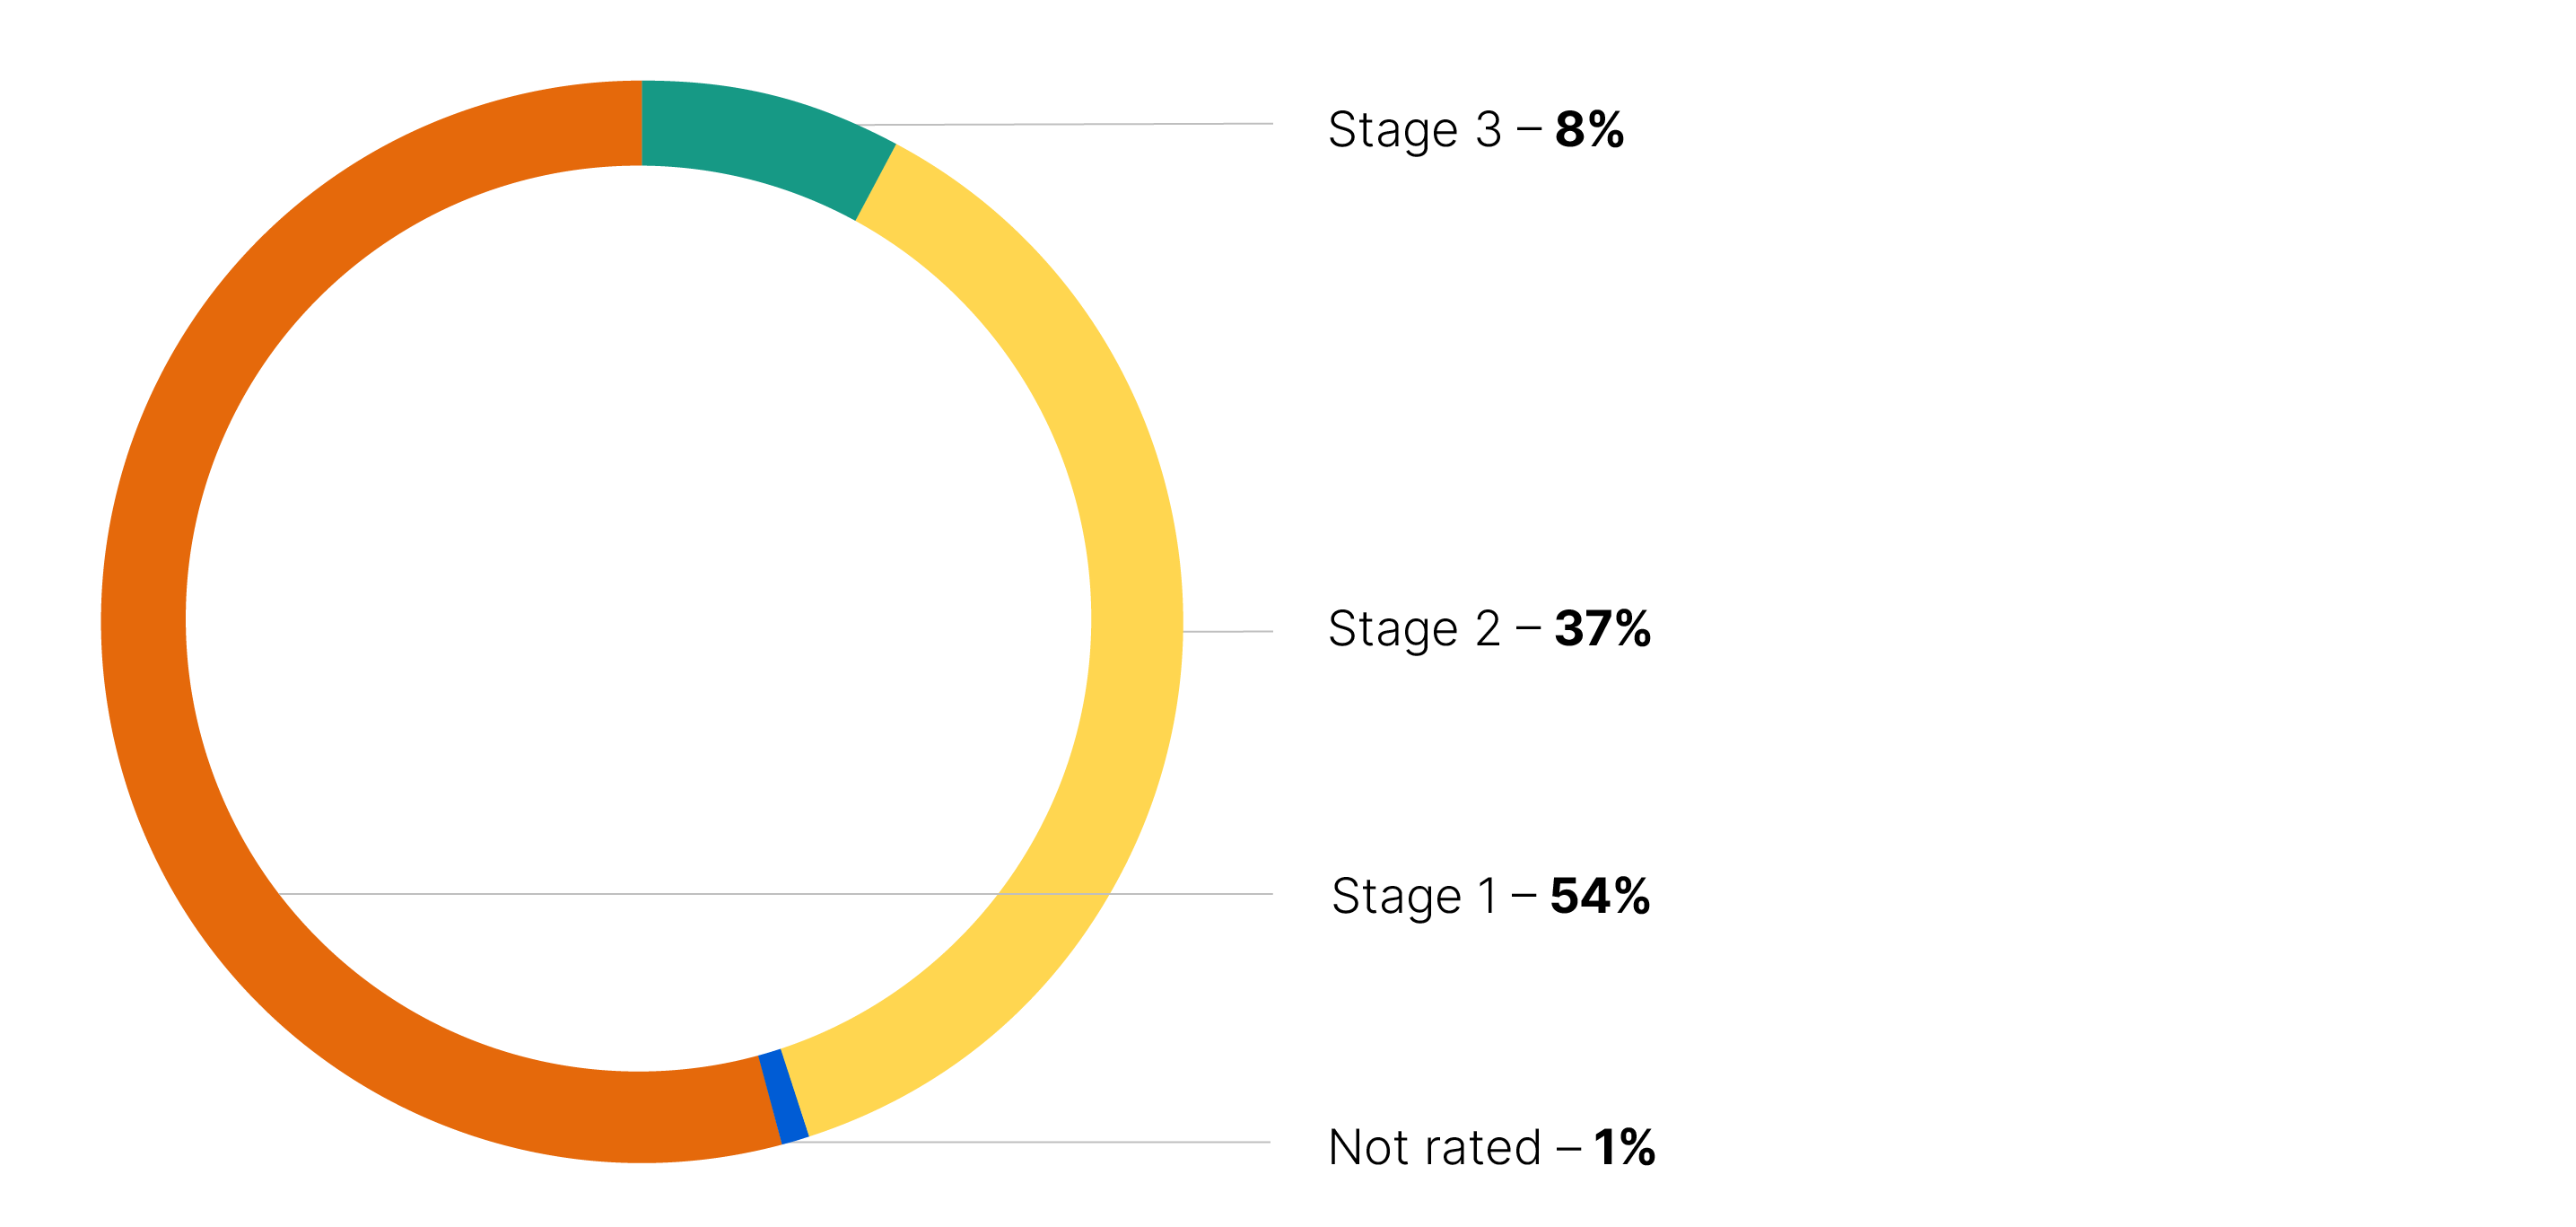Click the long Stage 1 leader line inside the donut

click(640, 894)
